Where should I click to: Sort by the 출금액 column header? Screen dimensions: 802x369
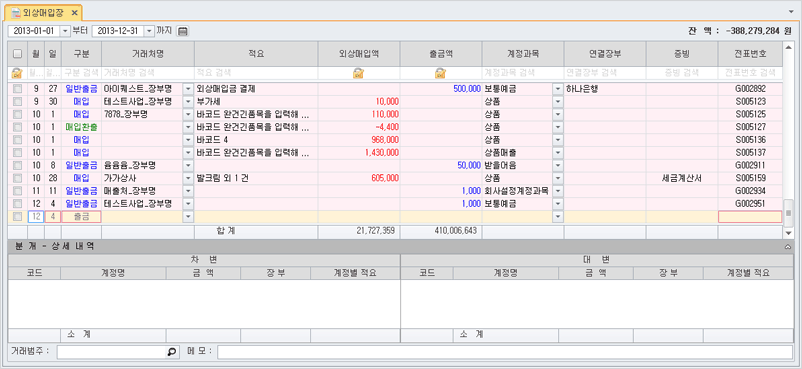441,54
